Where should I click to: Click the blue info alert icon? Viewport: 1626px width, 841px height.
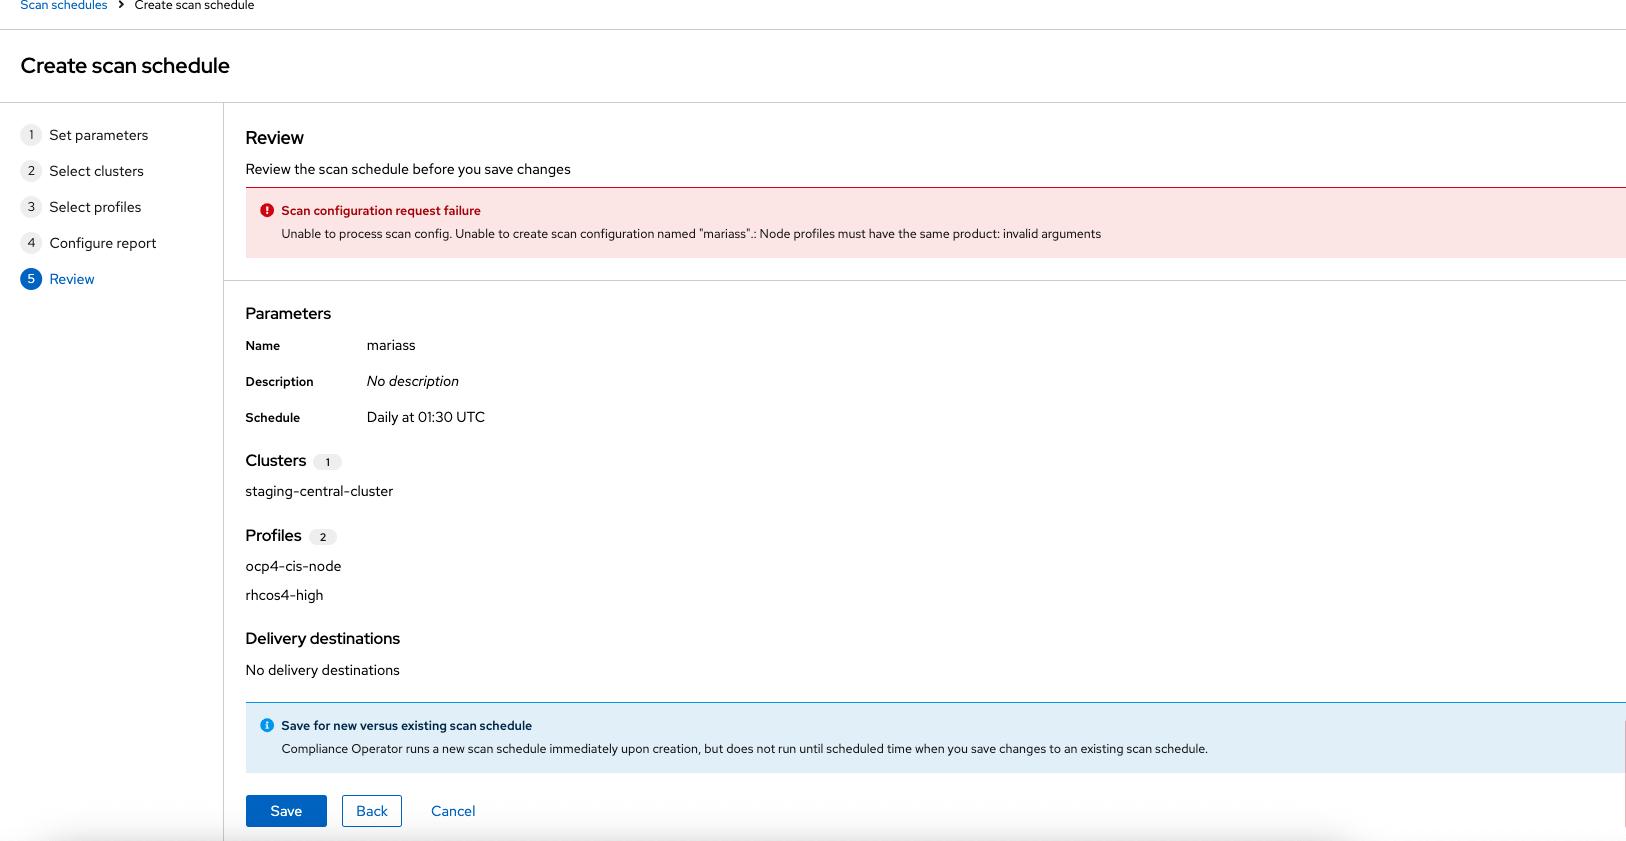(x=267, y=726)
